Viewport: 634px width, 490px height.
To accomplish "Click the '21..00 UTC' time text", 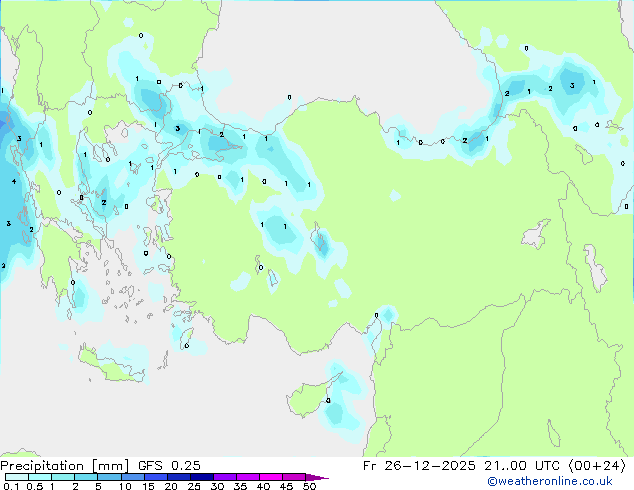I will point(522,466).
